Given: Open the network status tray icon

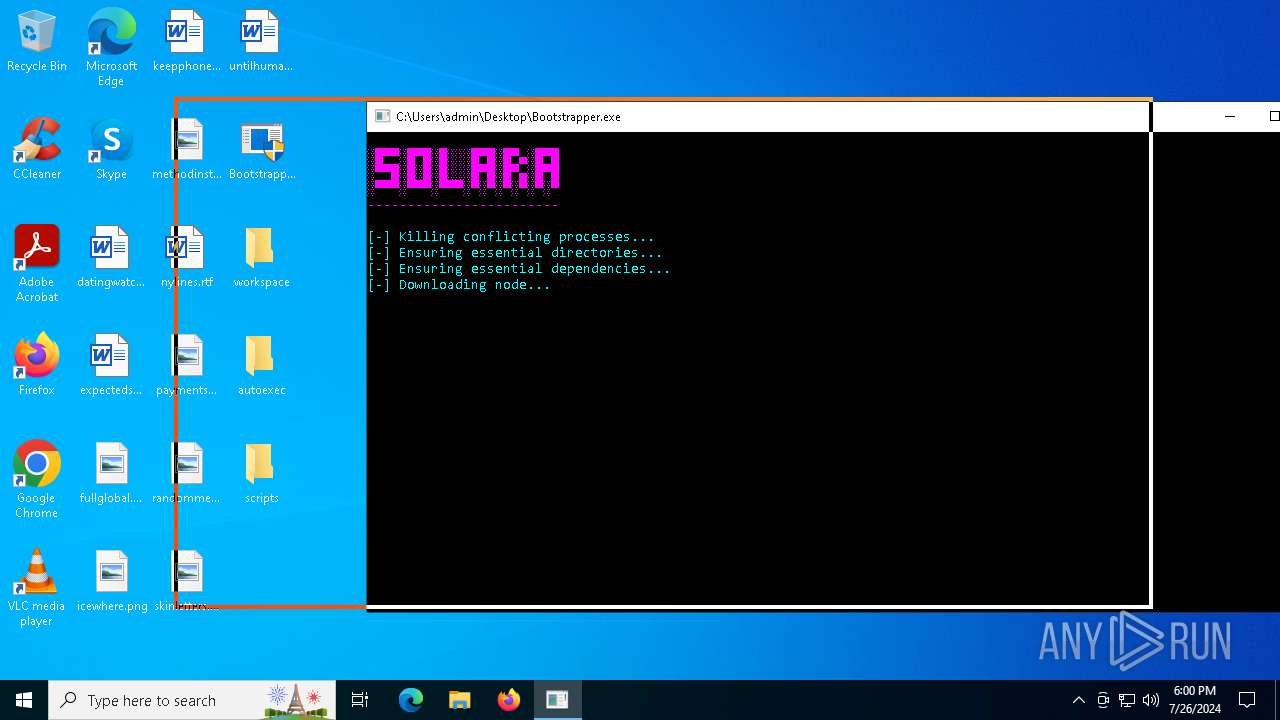Looking at the screenshot, I should tap(1127, 700).
